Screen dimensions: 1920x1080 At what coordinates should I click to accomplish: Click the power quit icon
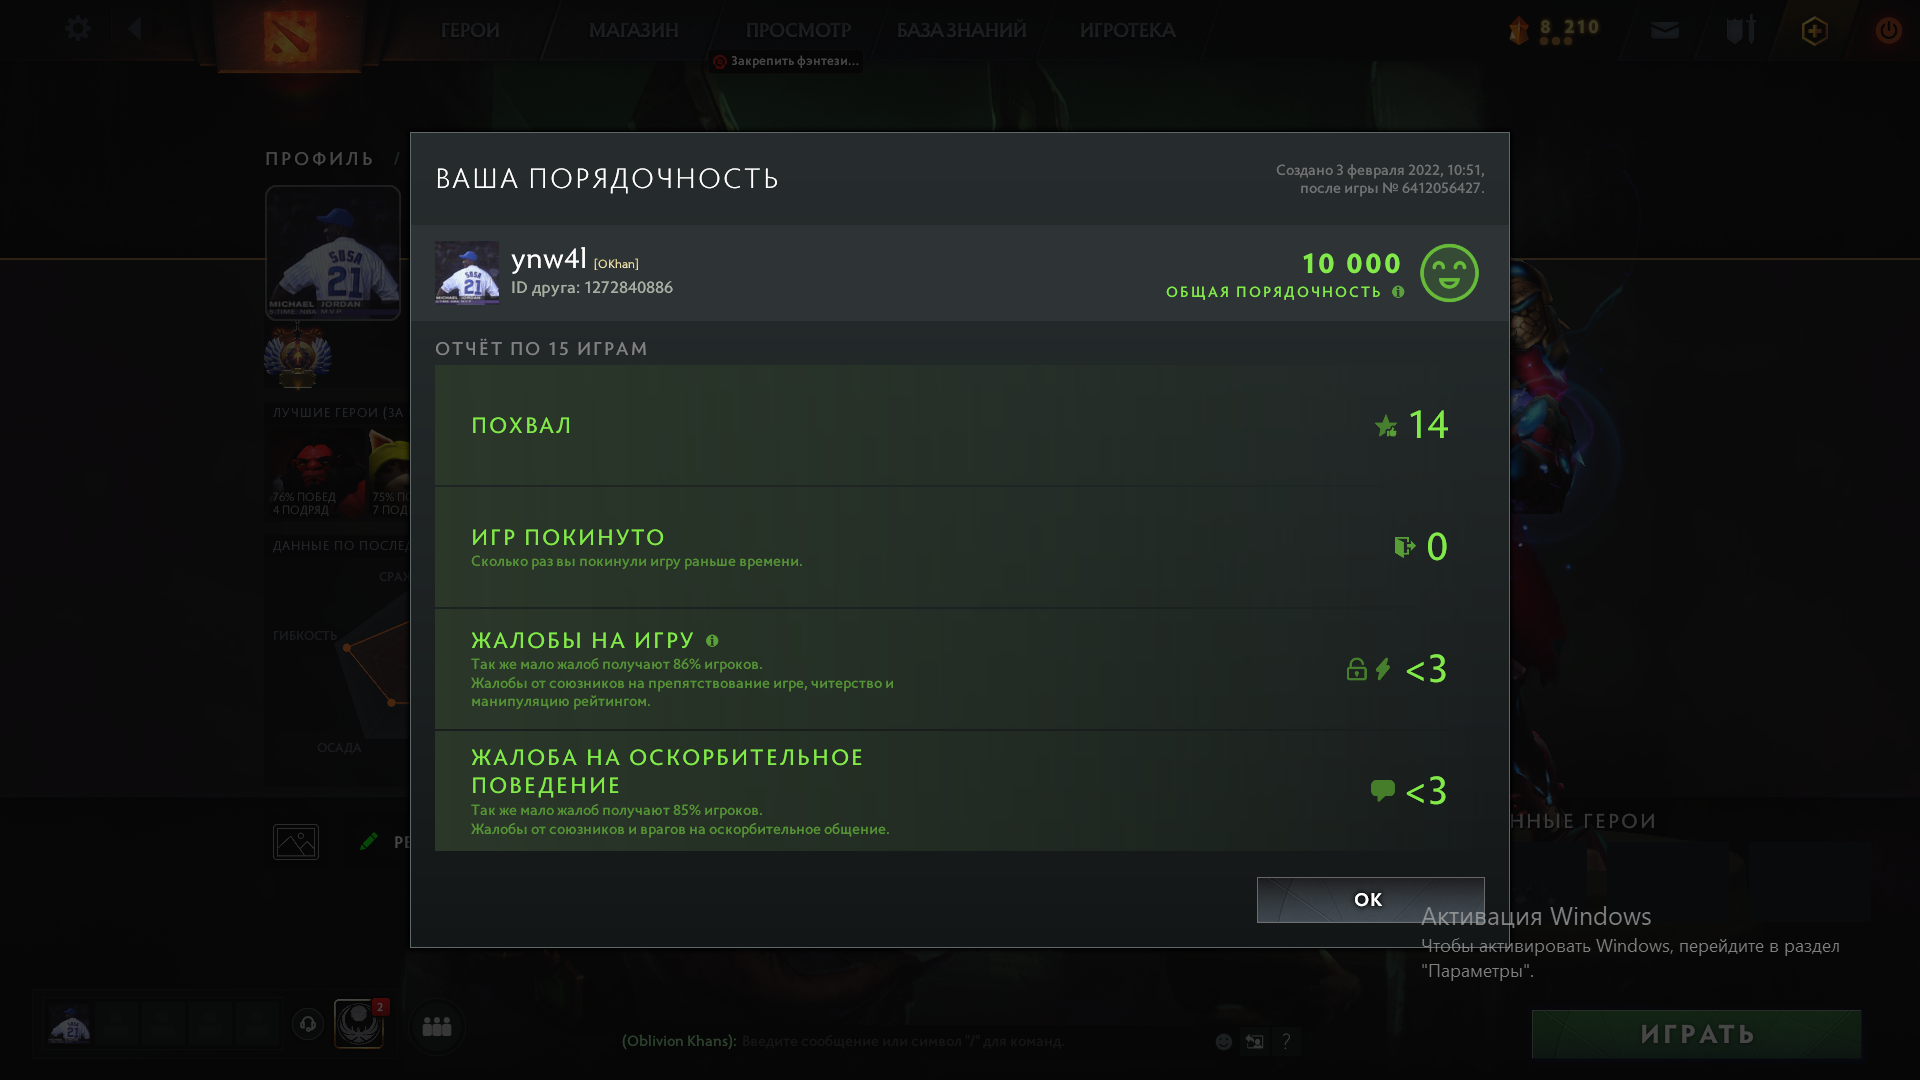(x=1889, y=30)
